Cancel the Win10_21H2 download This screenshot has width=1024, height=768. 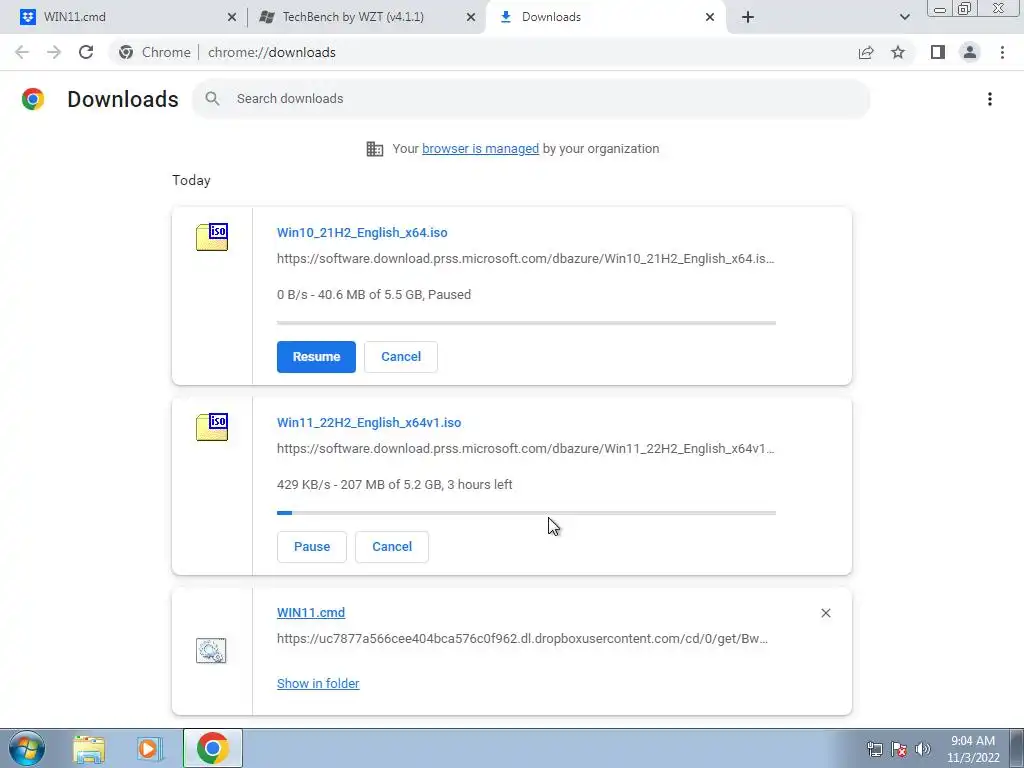(401, 357)
